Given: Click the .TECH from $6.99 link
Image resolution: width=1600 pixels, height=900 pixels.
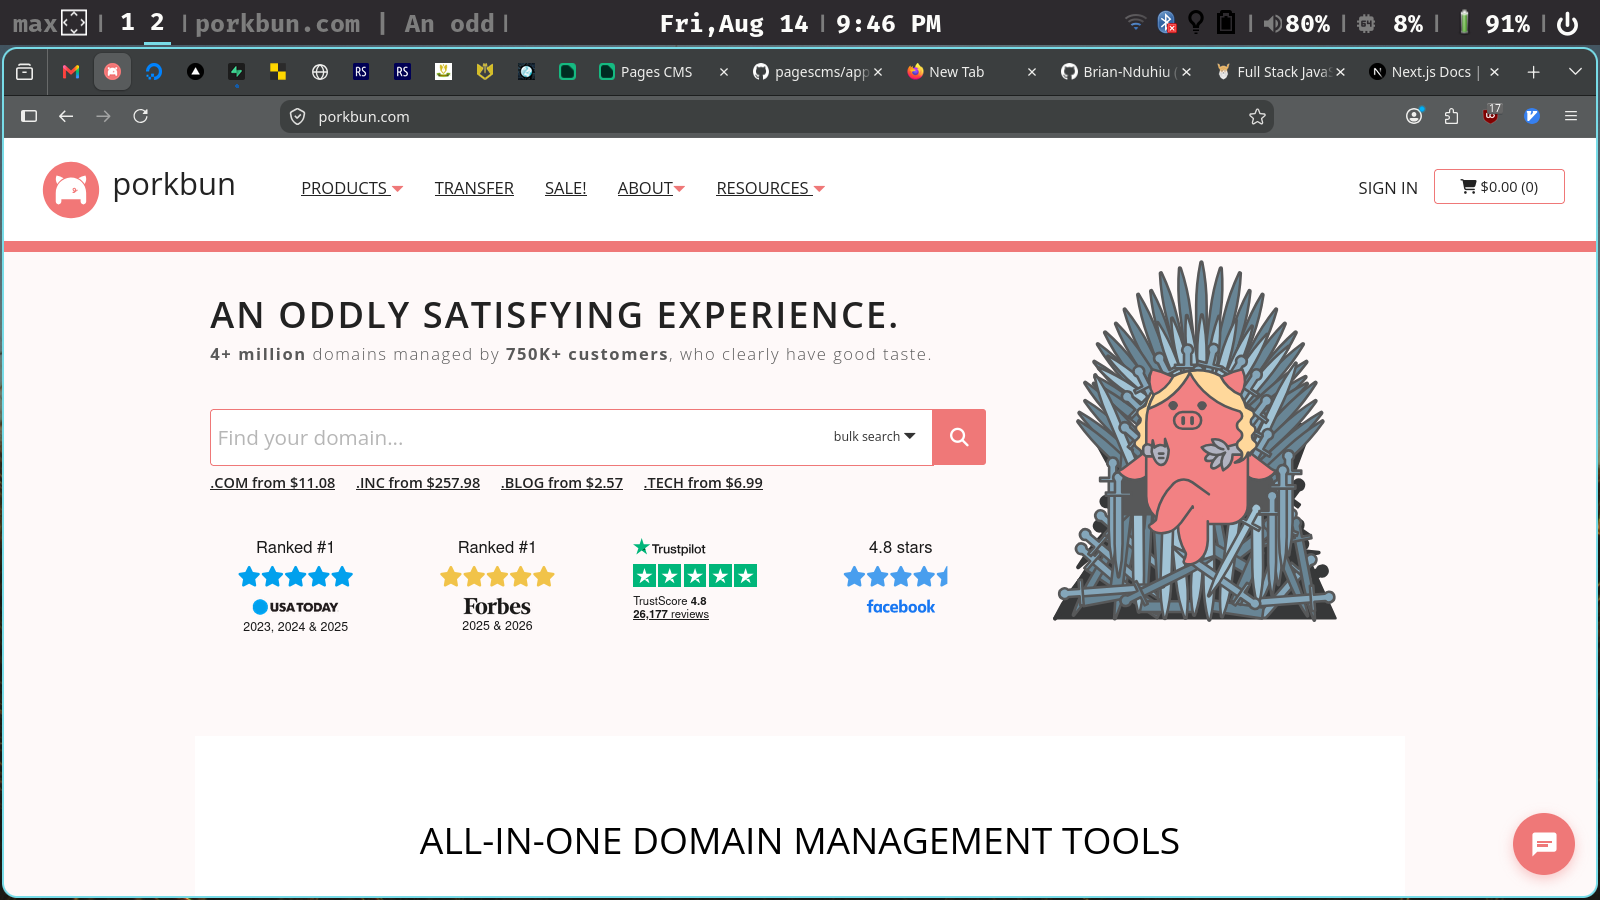Looking at the screenshot, I should coord(703,483).
